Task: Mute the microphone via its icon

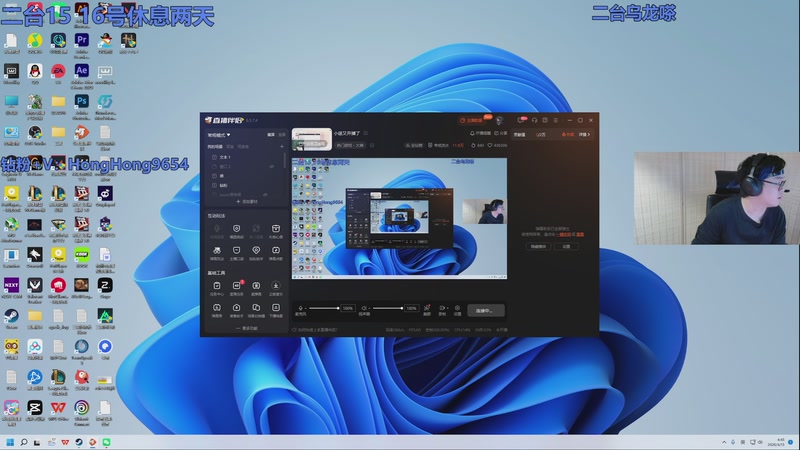Action: [299, 308]
